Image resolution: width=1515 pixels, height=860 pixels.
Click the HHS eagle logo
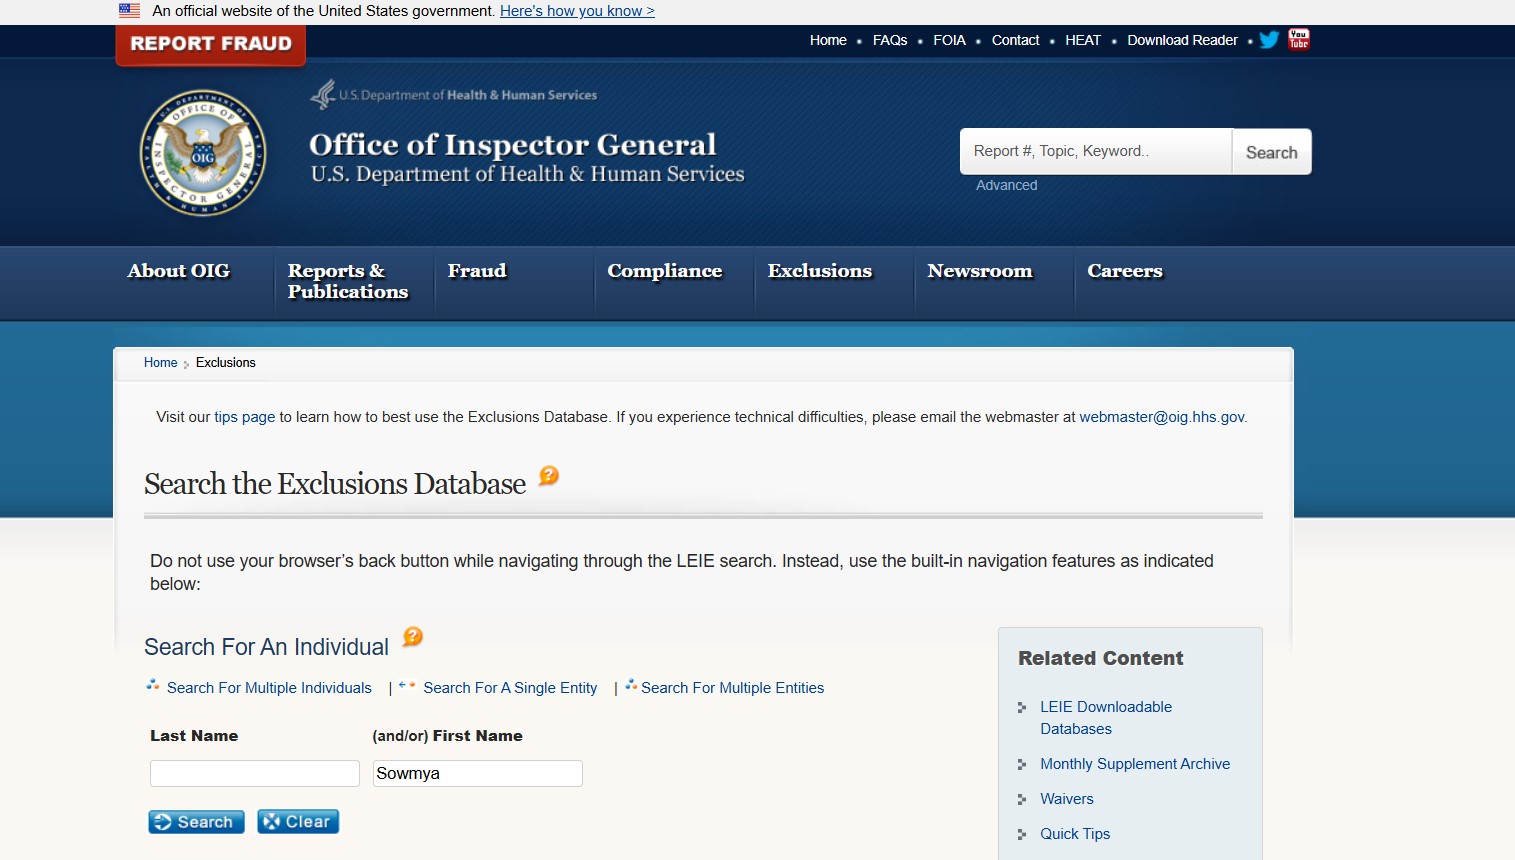(323, 94)
